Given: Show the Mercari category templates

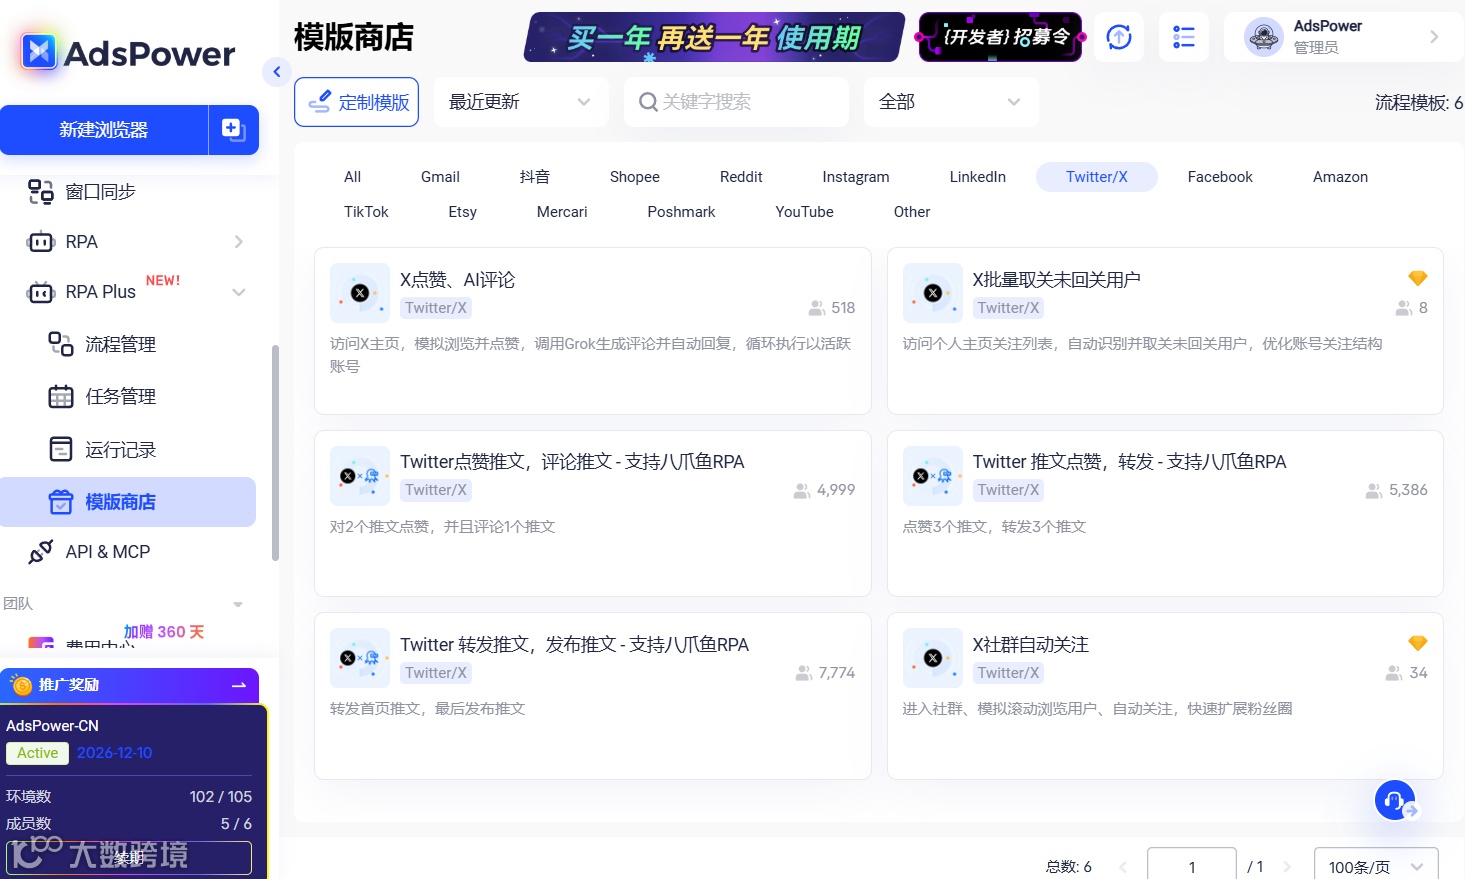Looking at the screenshot, I should (x=562, y=212).
